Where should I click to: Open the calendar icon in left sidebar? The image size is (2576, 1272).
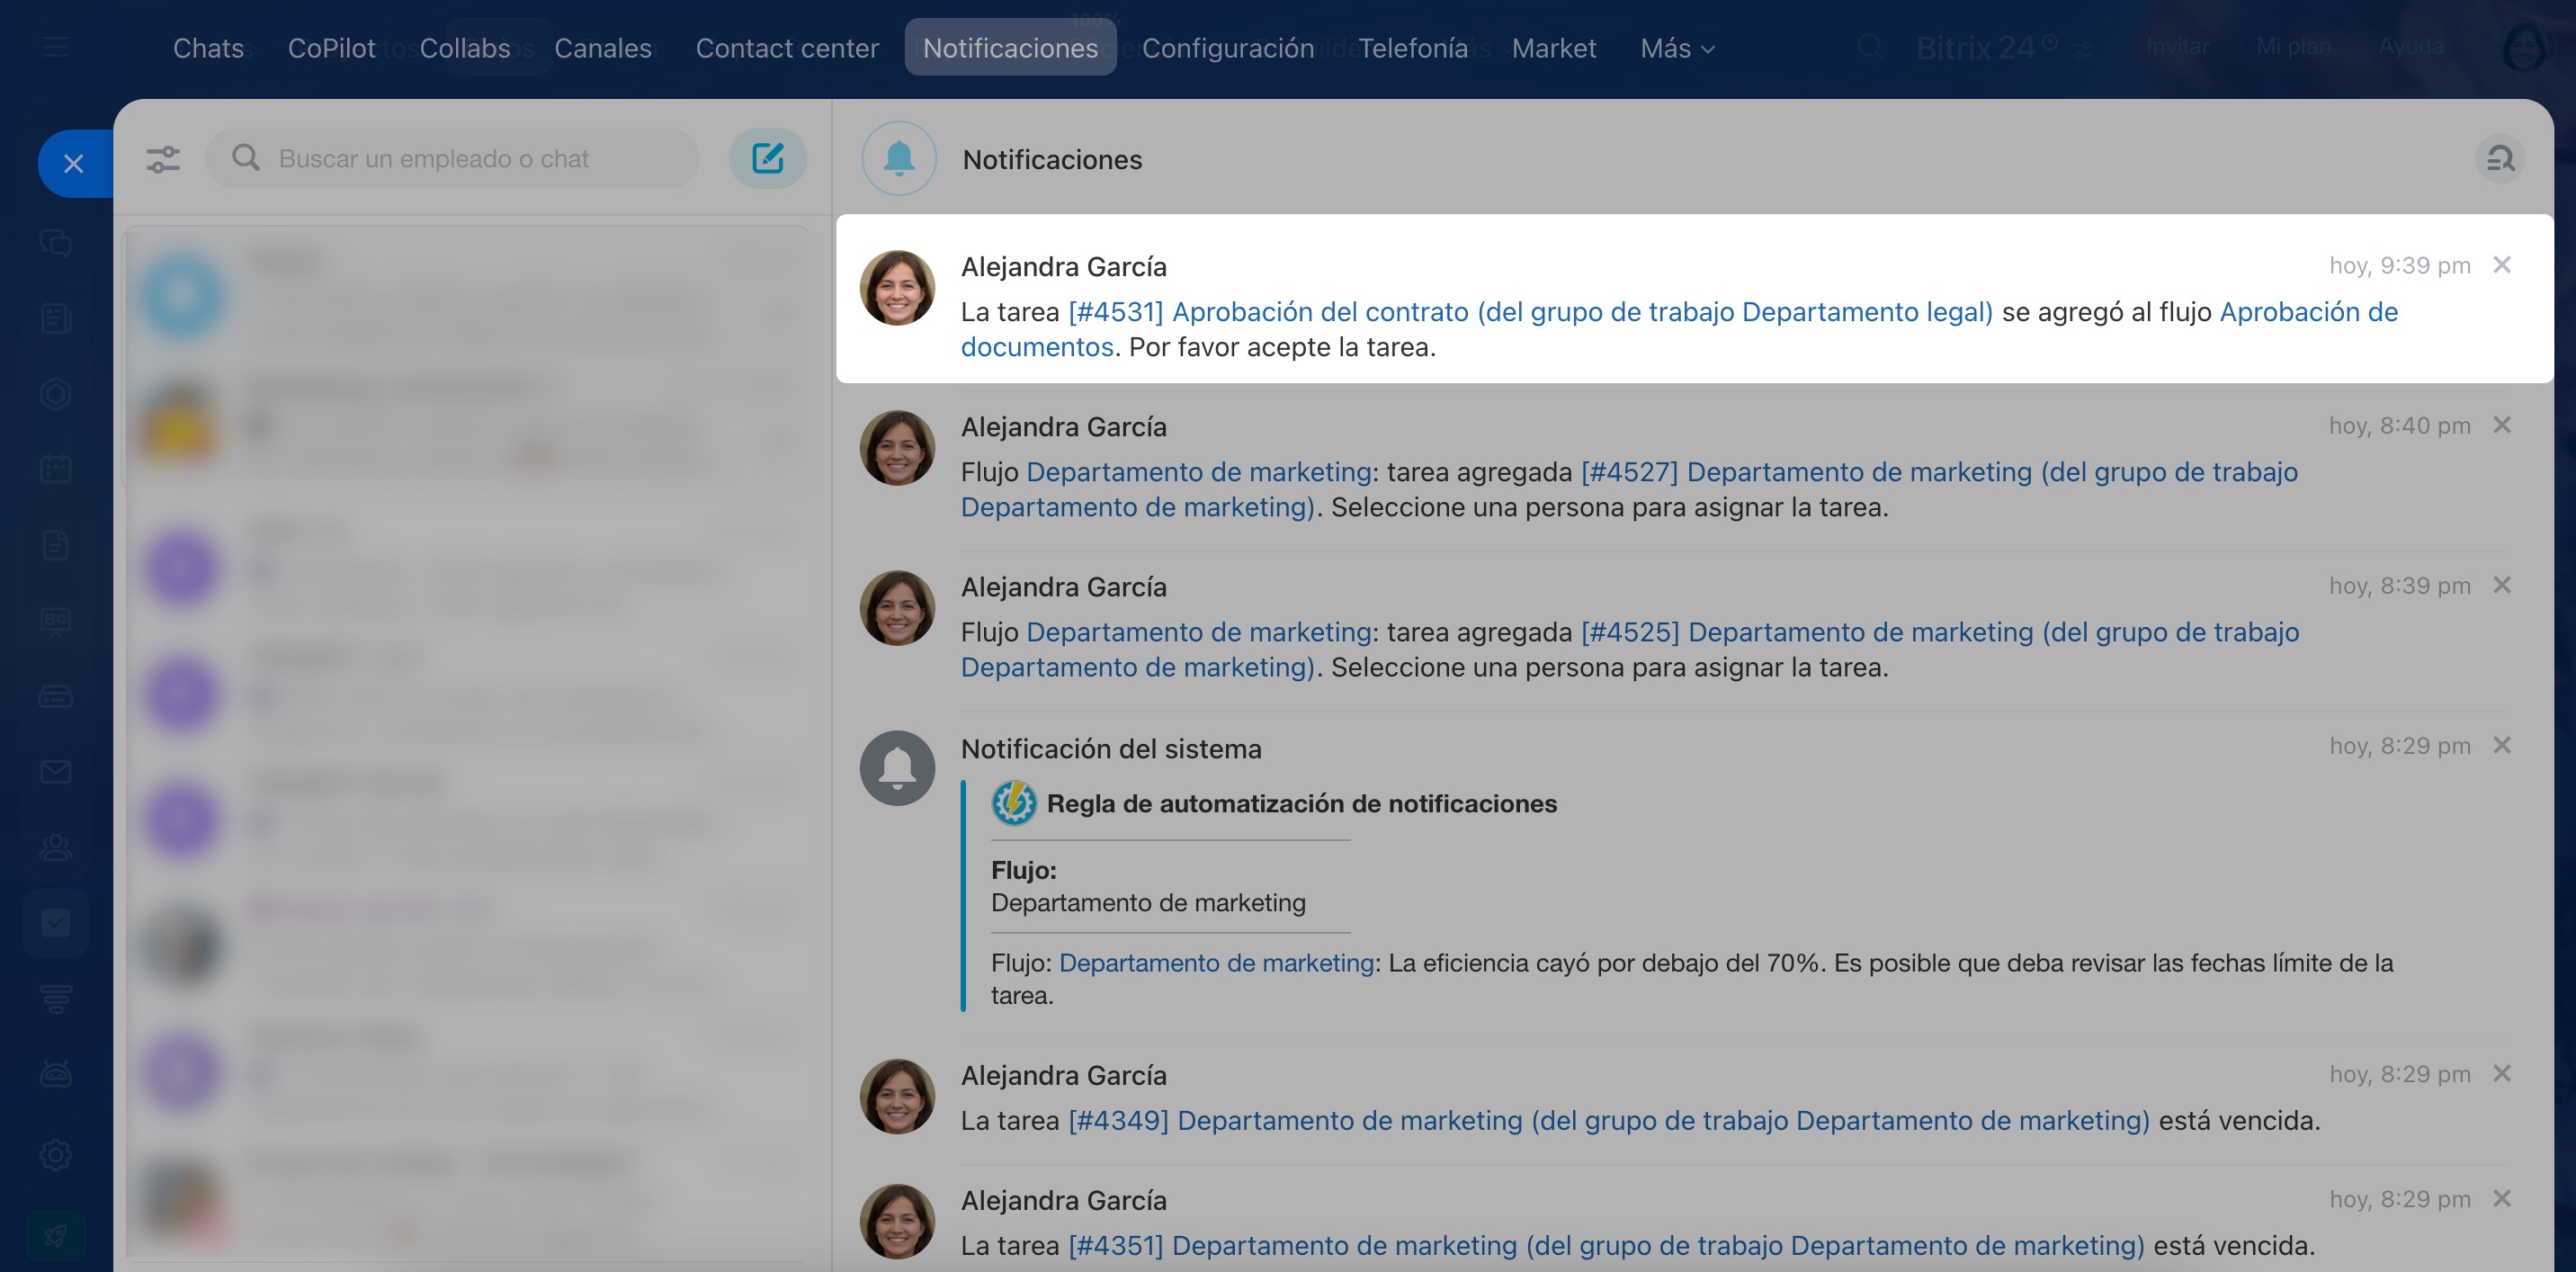click(56, 468)
